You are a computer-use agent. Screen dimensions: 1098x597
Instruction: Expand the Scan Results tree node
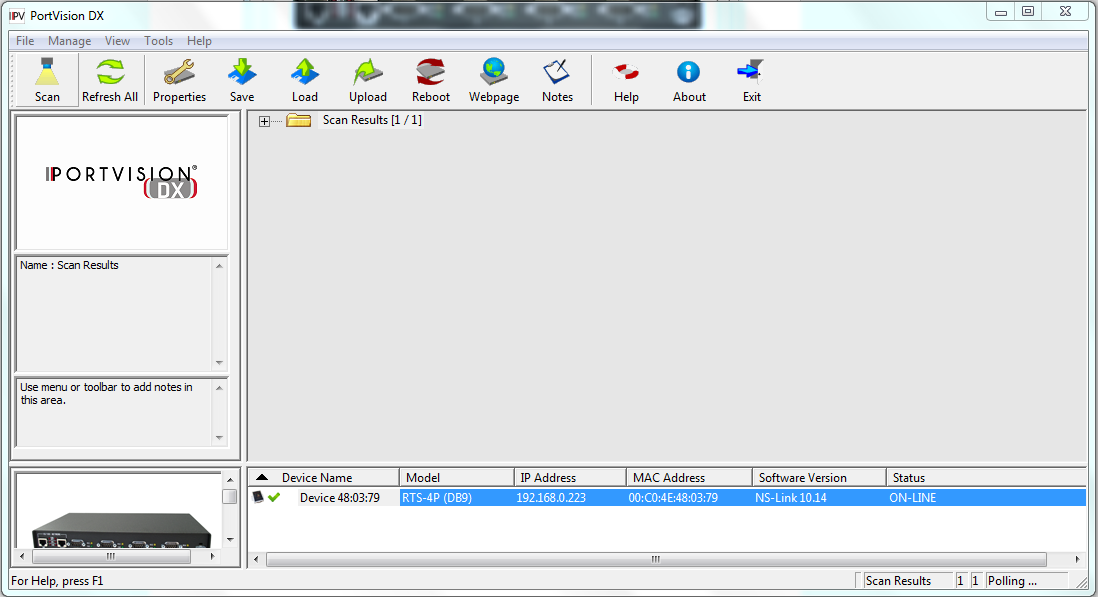click(x=264, y=121)
